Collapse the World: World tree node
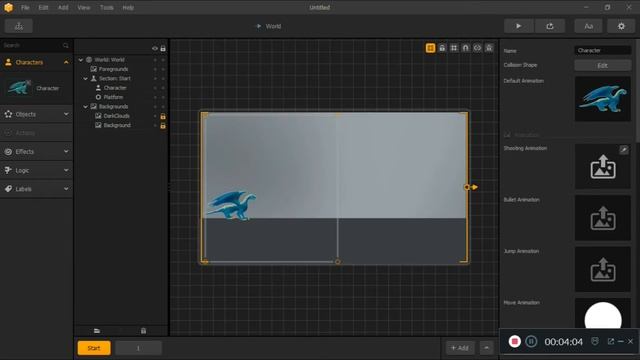 (80, 60)
